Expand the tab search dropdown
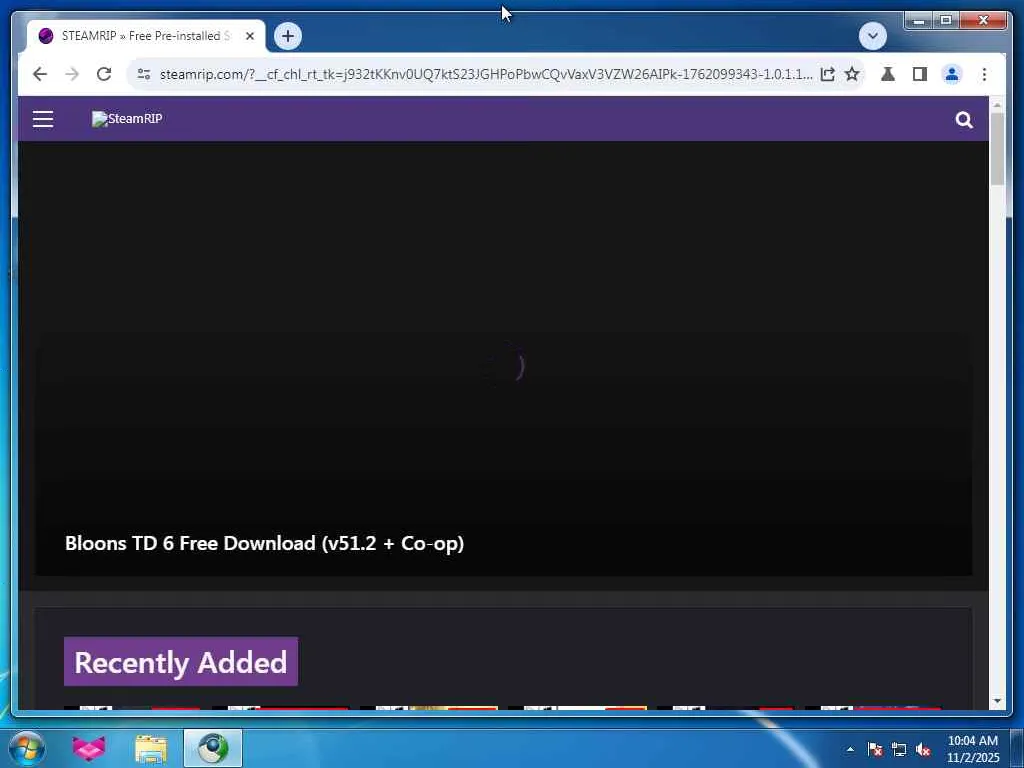Screen dimensions: 1024x768 point(872,36)
